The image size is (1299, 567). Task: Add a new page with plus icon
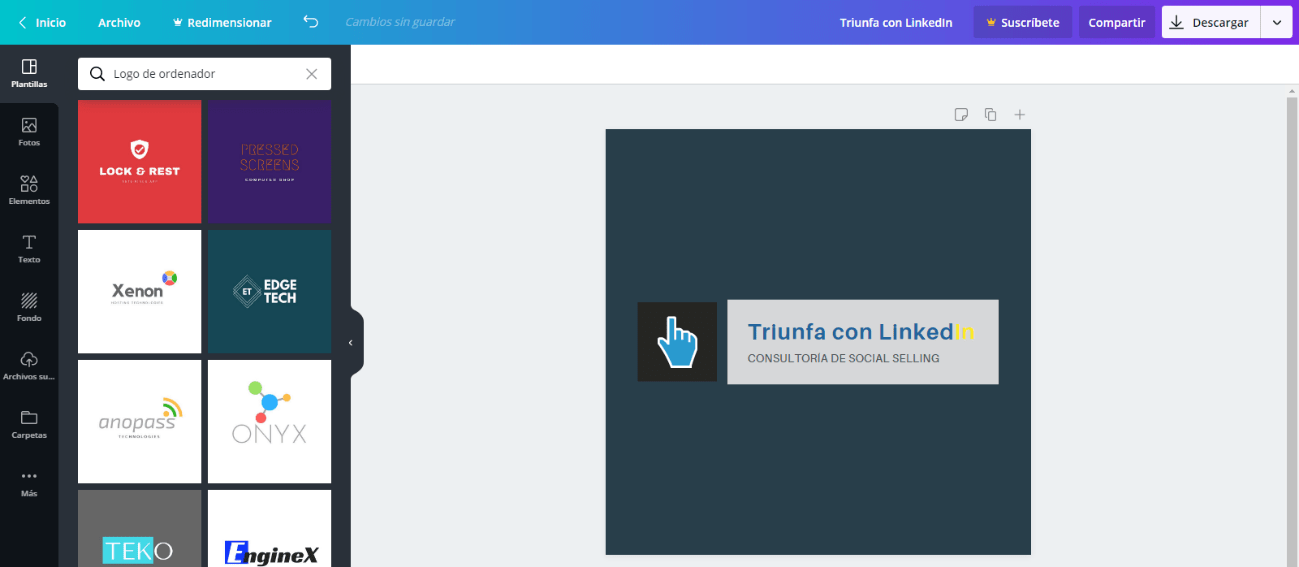click(x=1020, y=115)
